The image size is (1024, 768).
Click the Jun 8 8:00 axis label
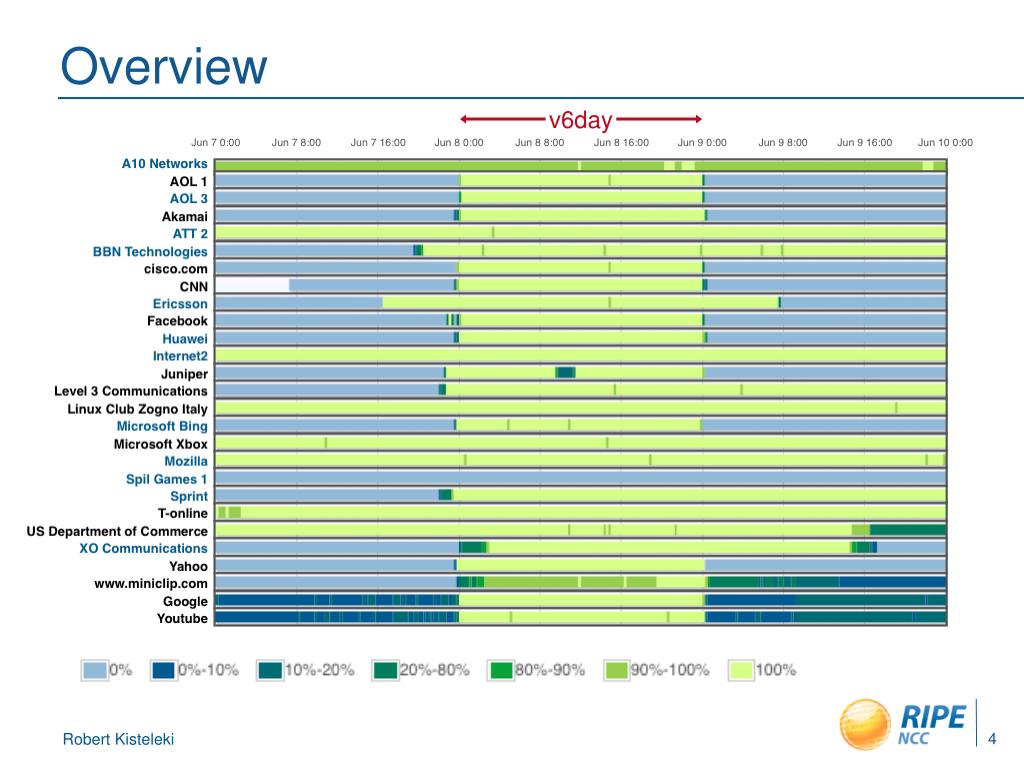[539, 142]
